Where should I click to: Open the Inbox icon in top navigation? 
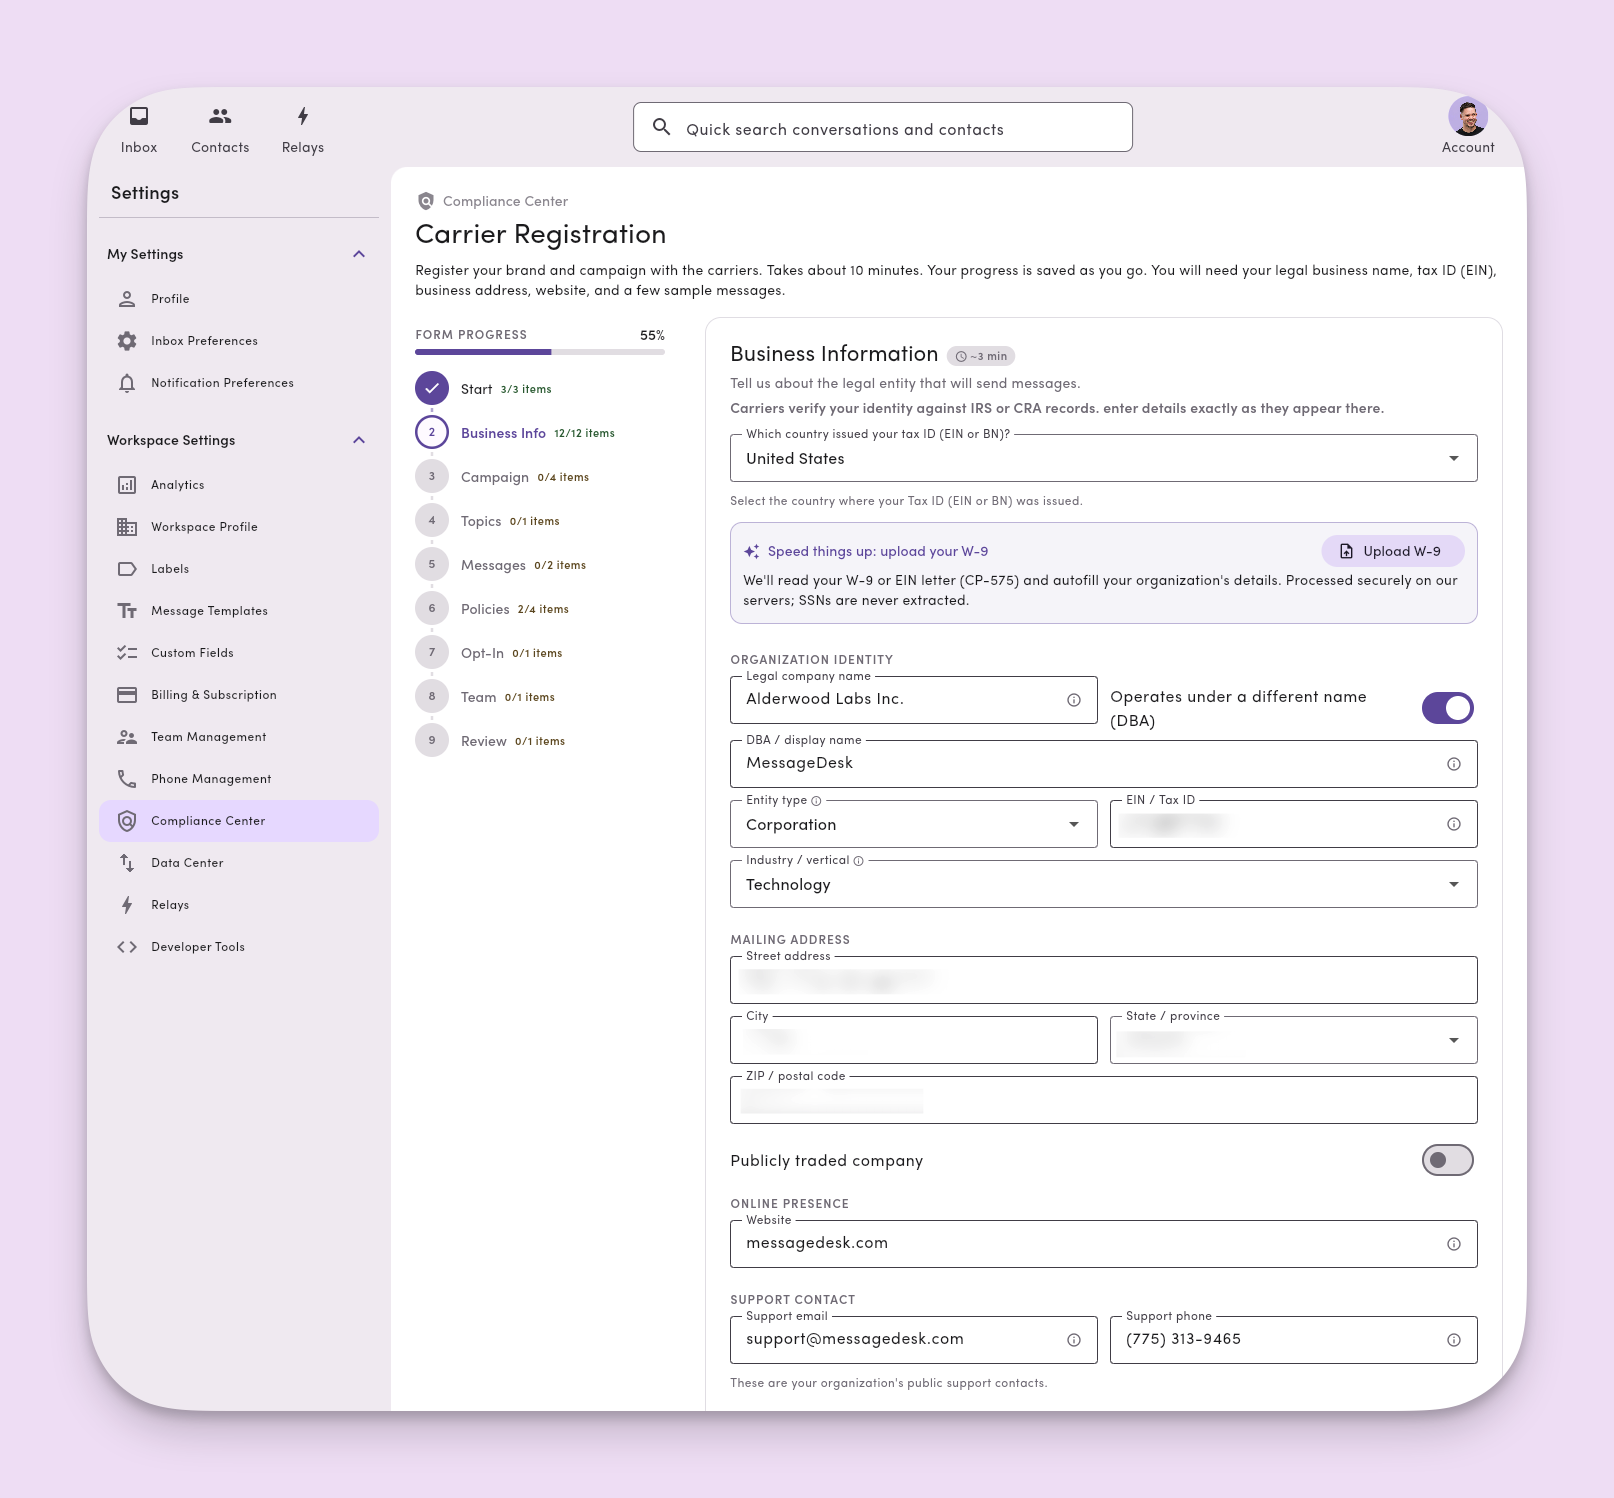click(139, 116)
